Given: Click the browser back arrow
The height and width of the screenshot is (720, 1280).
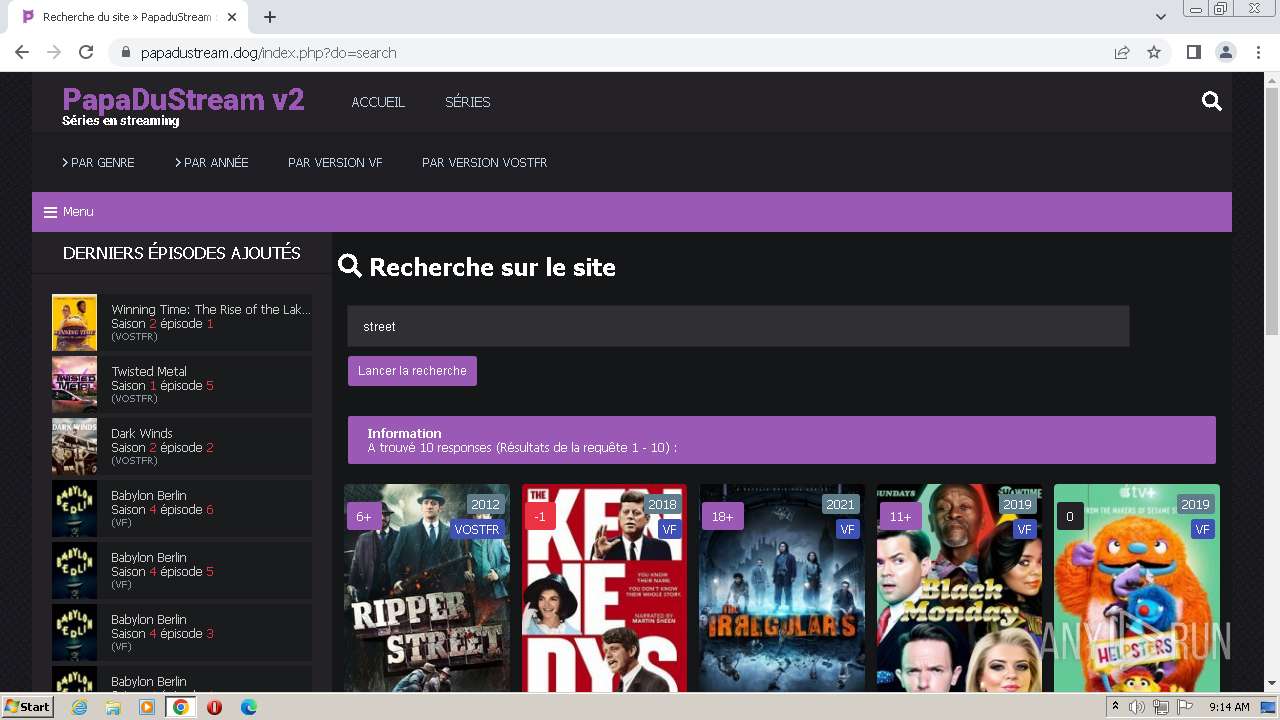Looking at the screenshot, I should pos(22,52).
